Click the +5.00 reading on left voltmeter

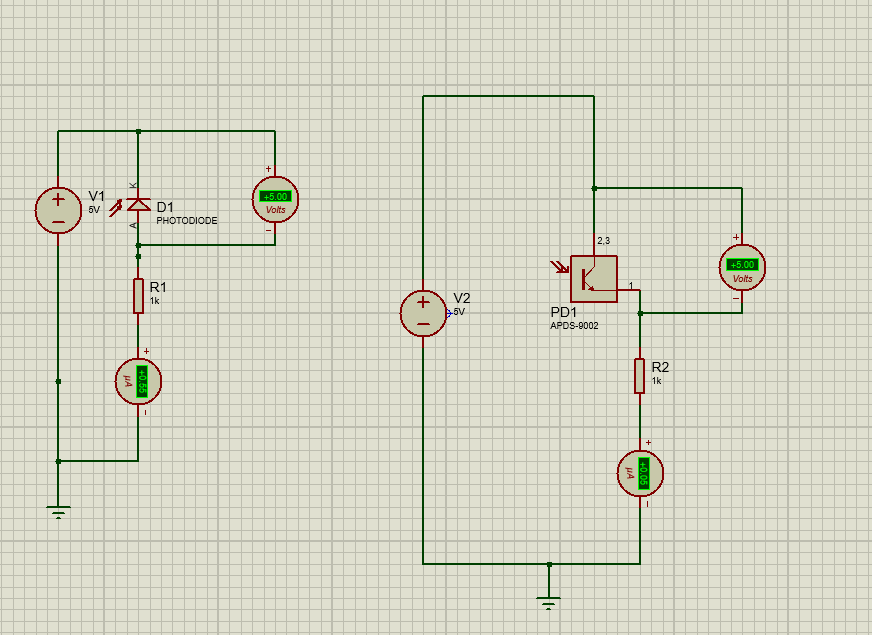275,196
